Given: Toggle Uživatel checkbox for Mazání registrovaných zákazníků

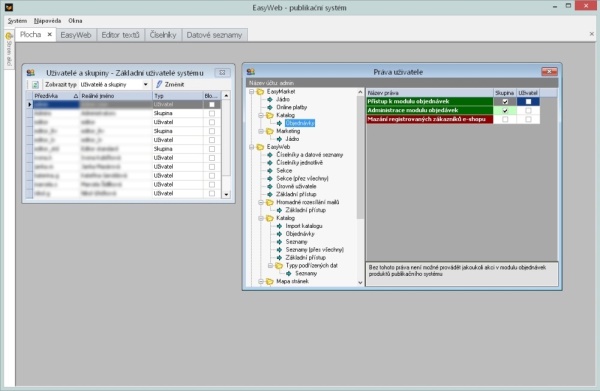Looking at the screenshot, I should pyautogui.click(x=528, y=119).
